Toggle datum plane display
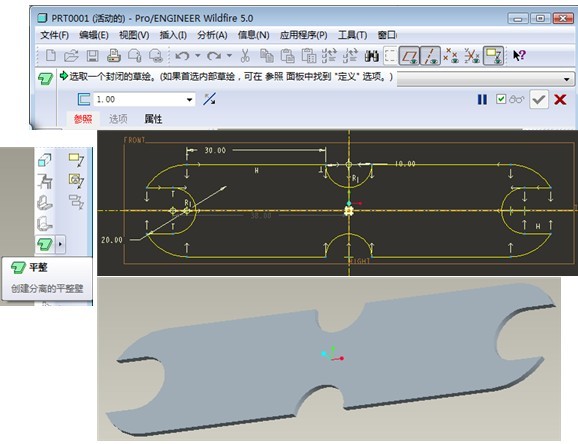Image resolution: width=578 pixels, height=444 pixels. pyautogui.click(x=409, y=56)
